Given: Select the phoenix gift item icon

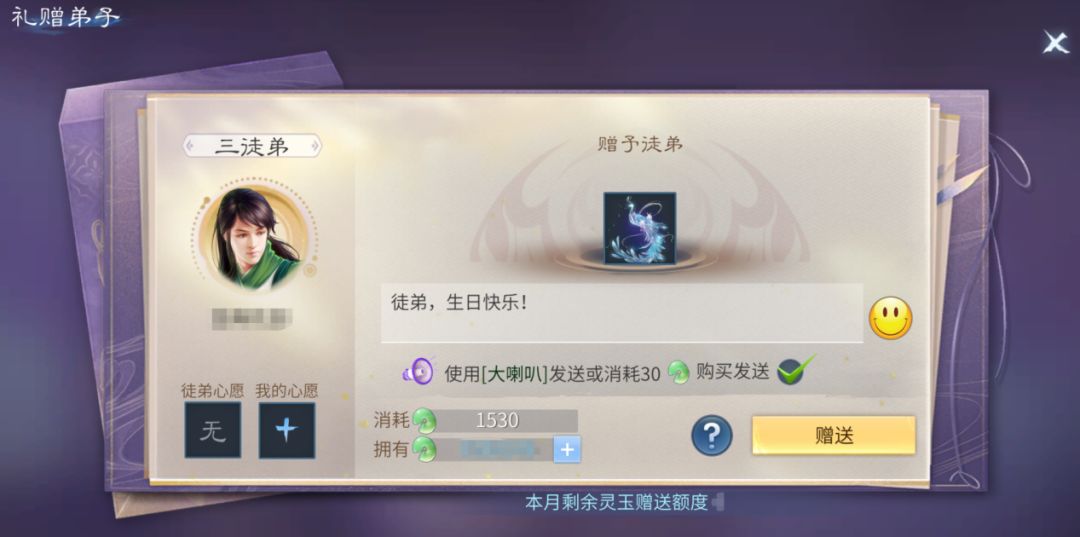Looking at the screenshot, I should pyautogui.click(x=640, y=228).
